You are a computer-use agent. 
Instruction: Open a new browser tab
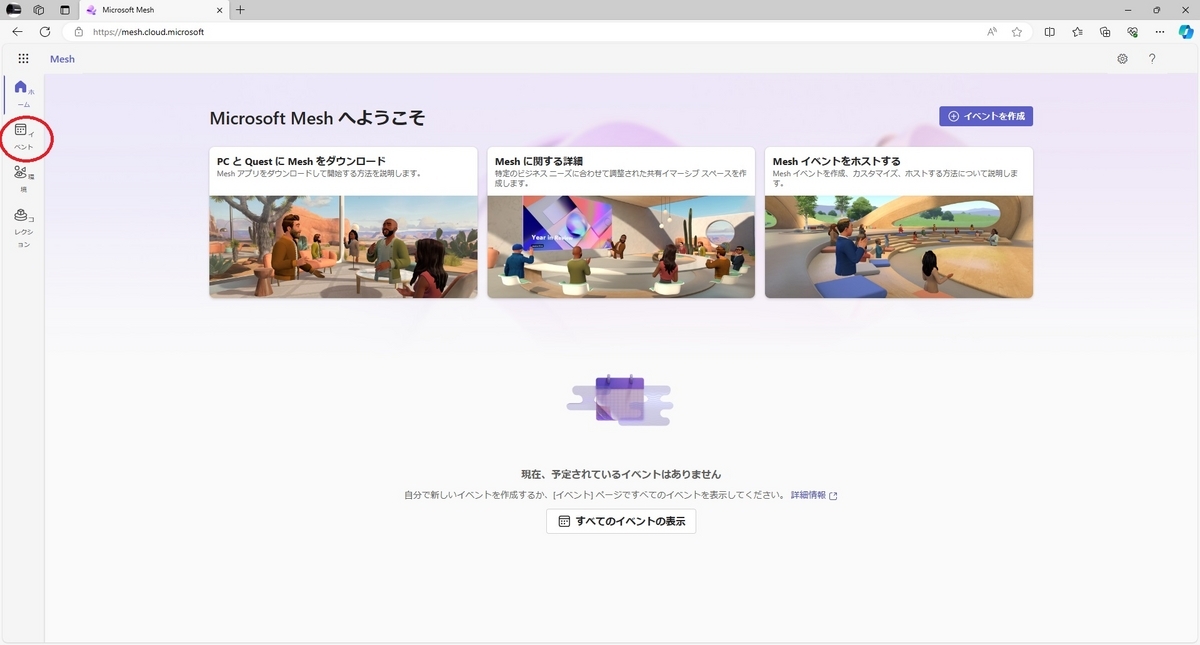point(240,10)
